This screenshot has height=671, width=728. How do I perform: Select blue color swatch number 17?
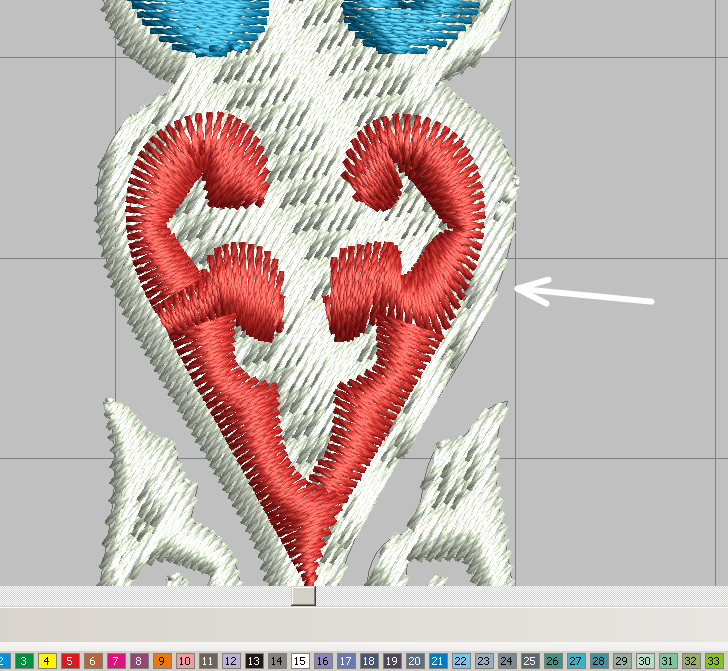[346, 661]
